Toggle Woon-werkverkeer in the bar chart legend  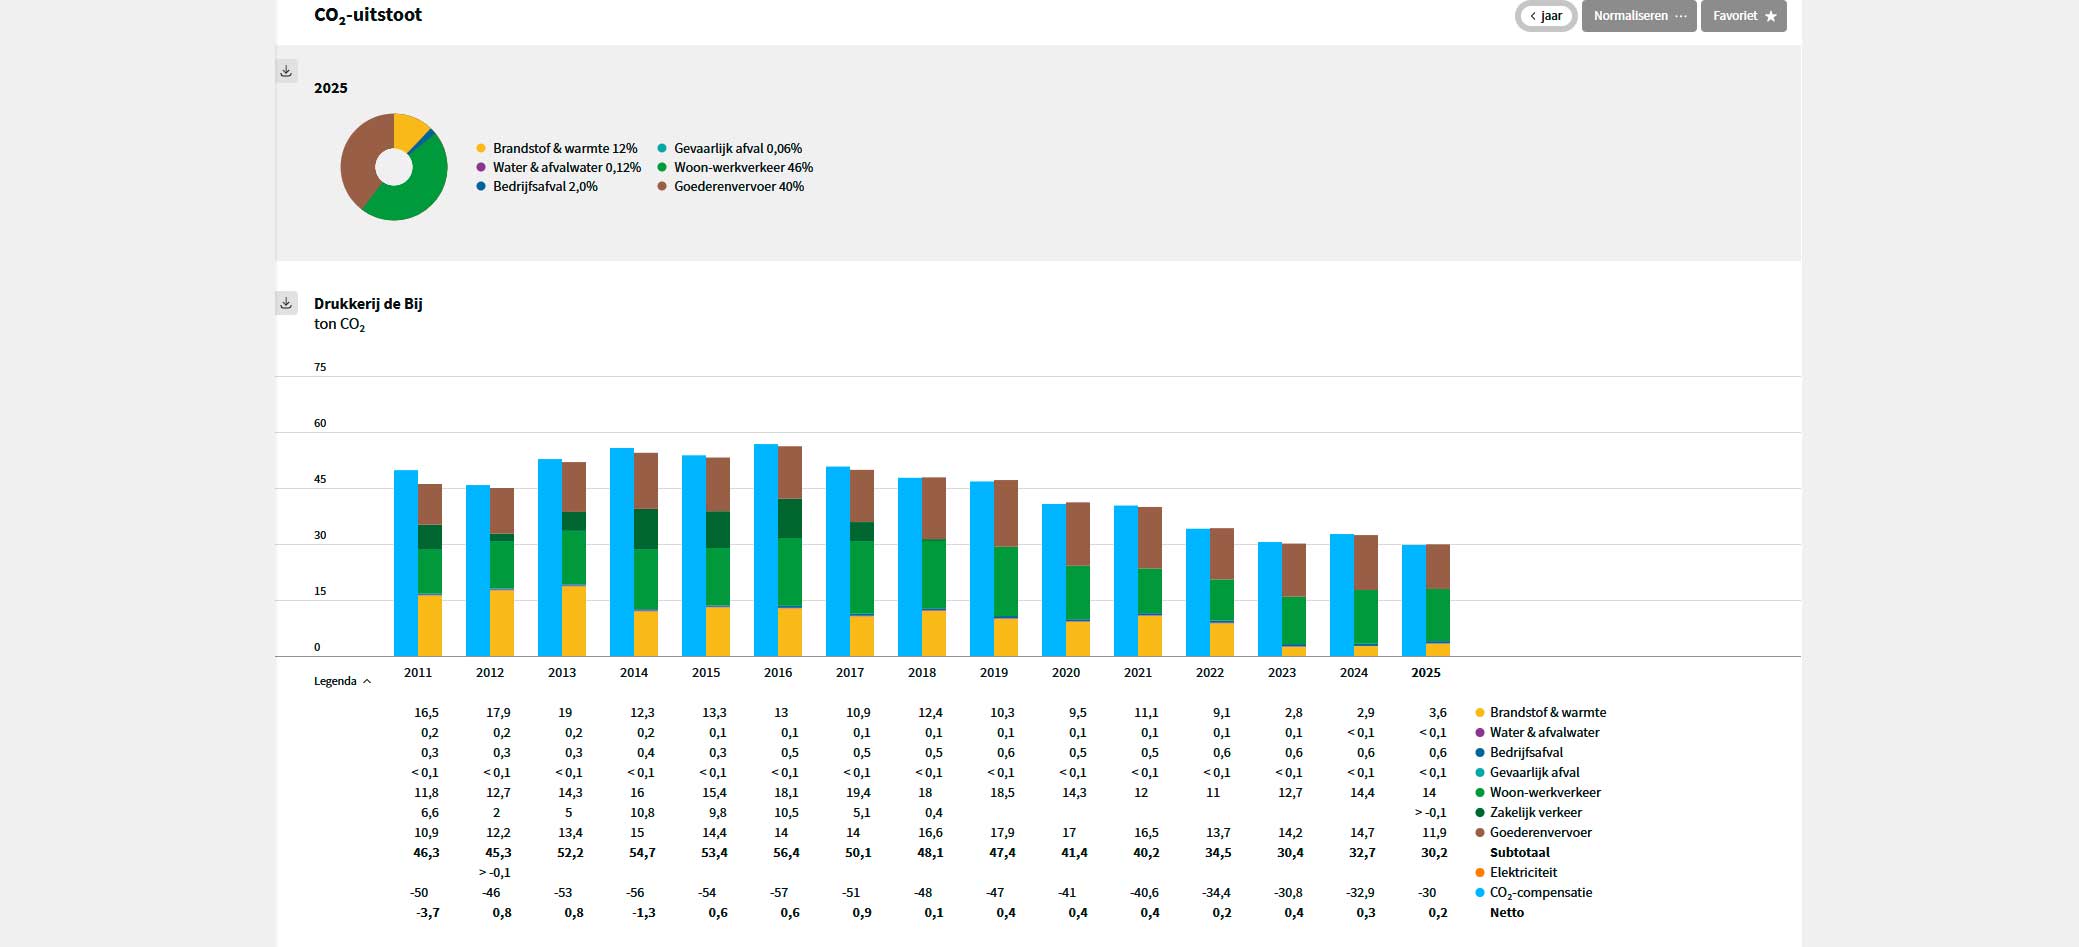(x=1538, y=793)
